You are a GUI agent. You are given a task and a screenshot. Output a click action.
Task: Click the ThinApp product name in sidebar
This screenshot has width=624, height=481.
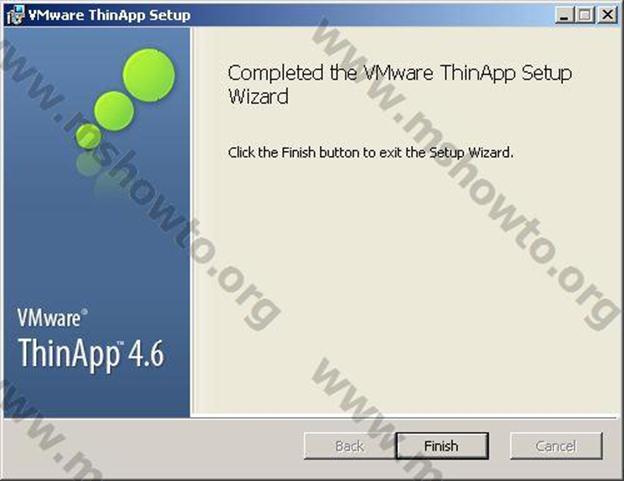point(68,354)
